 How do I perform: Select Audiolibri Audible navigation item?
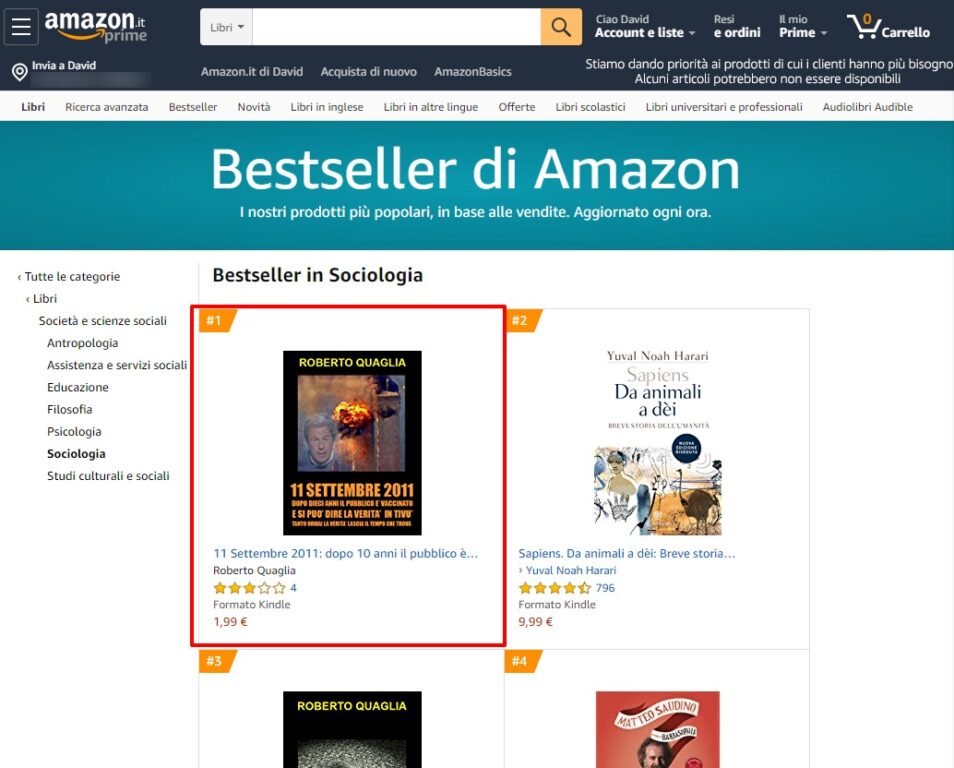(x=868, y=107)
